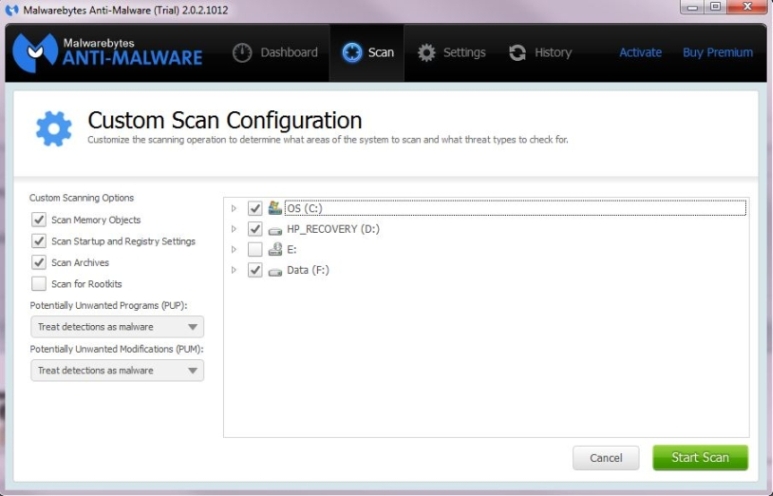
Task: Select the OS (C:) drive label
Action: pyautogui.click(x=305, y=208)
